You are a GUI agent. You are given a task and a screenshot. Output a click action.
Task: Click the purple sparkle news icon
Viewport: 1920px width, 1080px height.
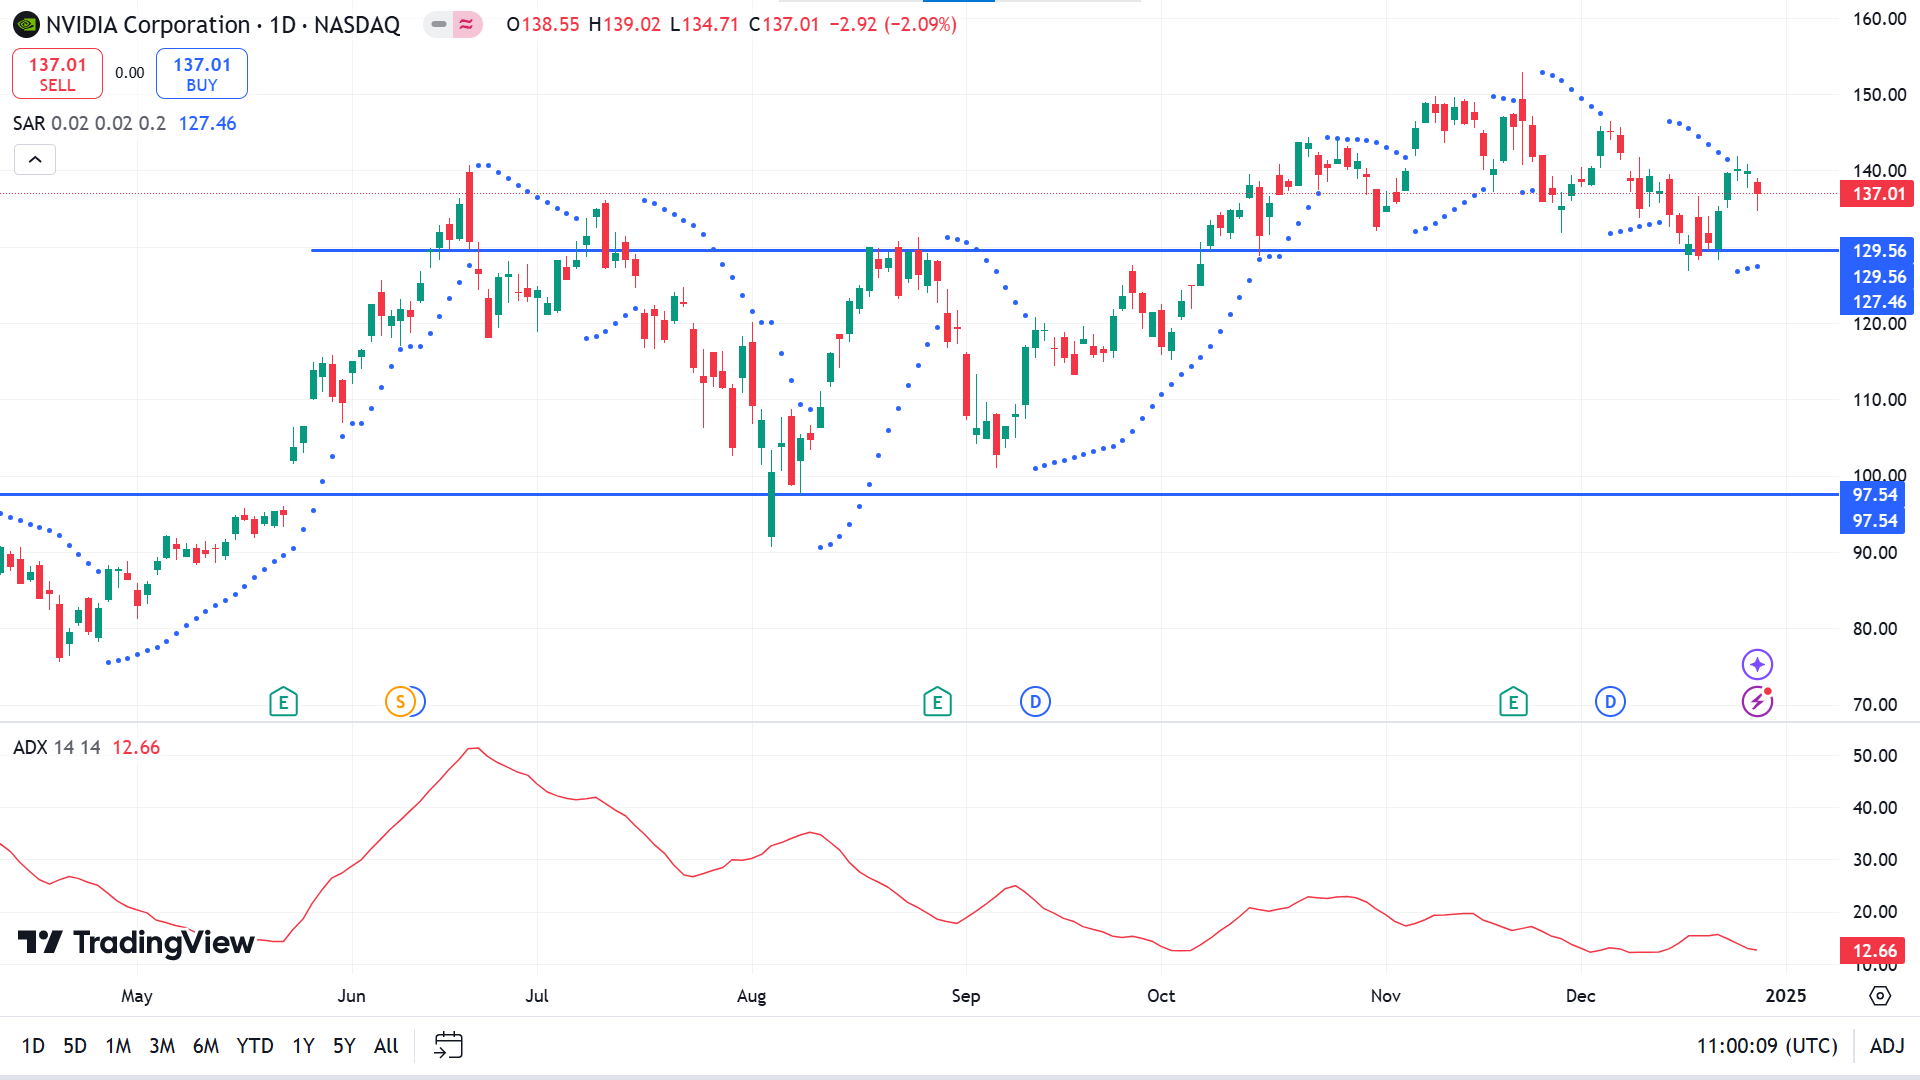(1757, 664)
